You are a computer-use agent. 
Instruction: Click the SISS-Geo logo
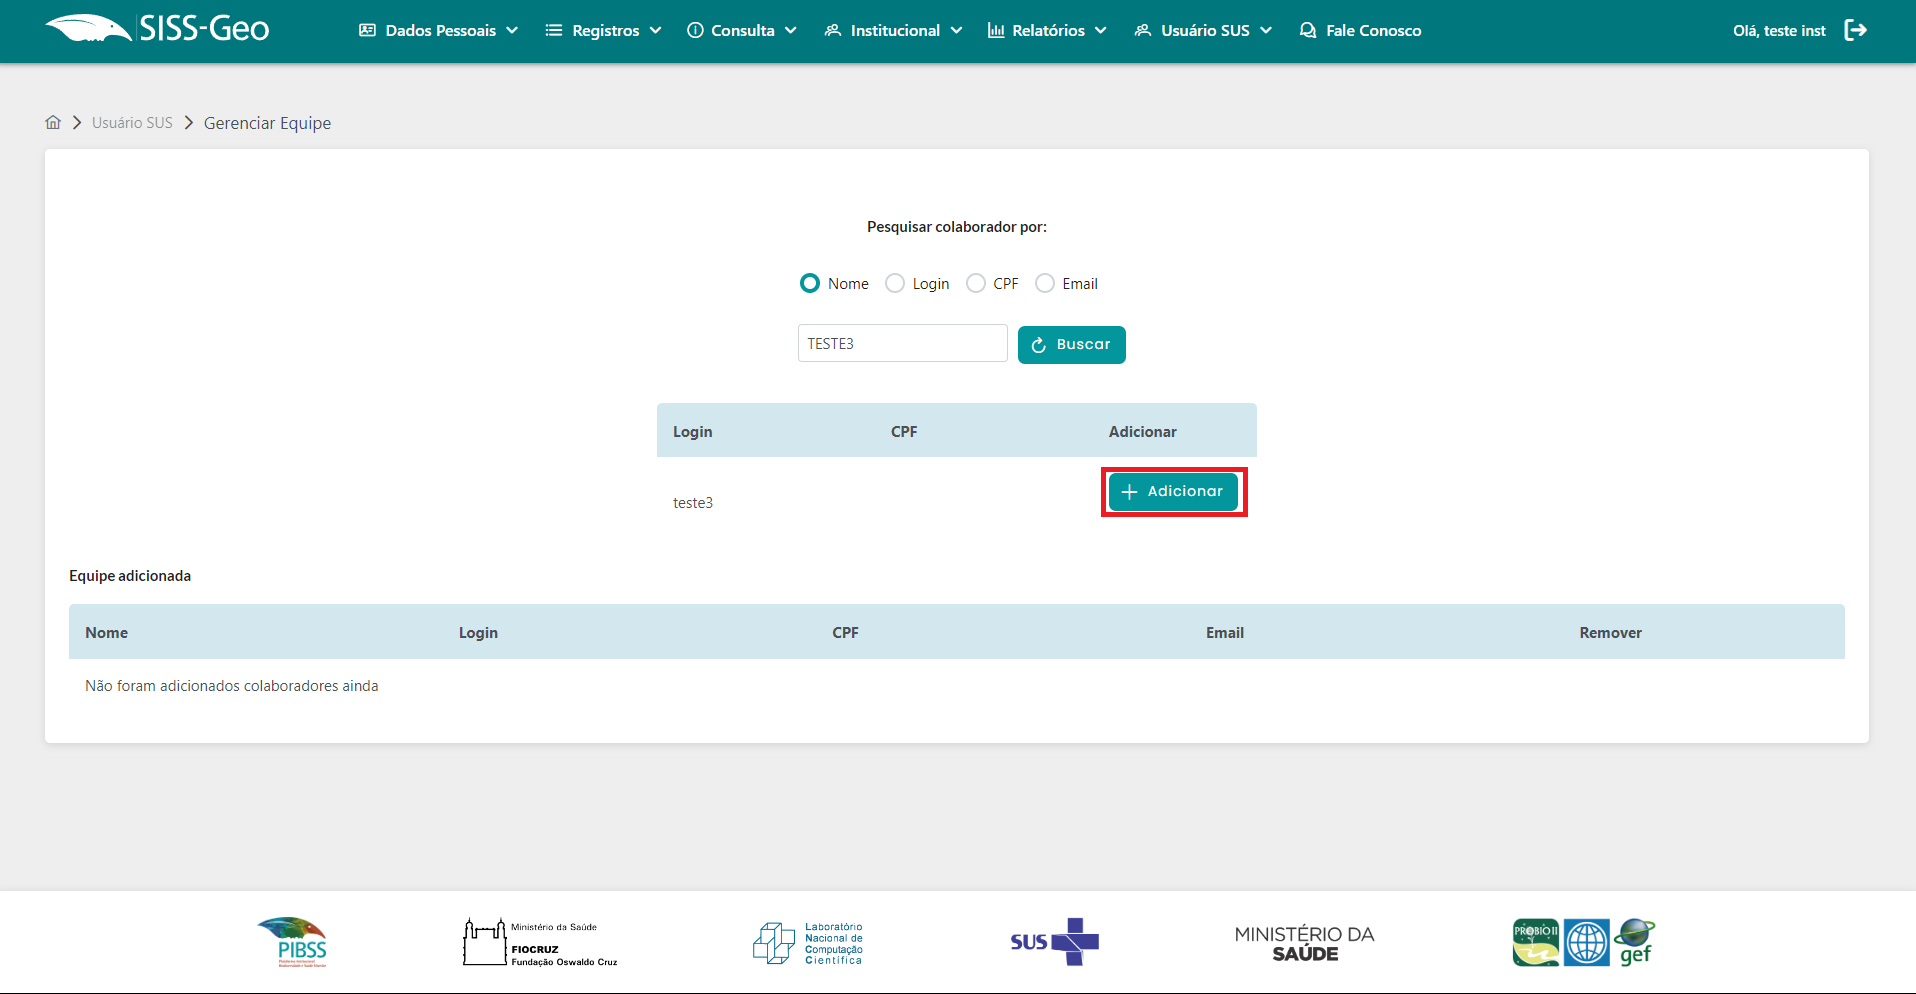(158, 29)
